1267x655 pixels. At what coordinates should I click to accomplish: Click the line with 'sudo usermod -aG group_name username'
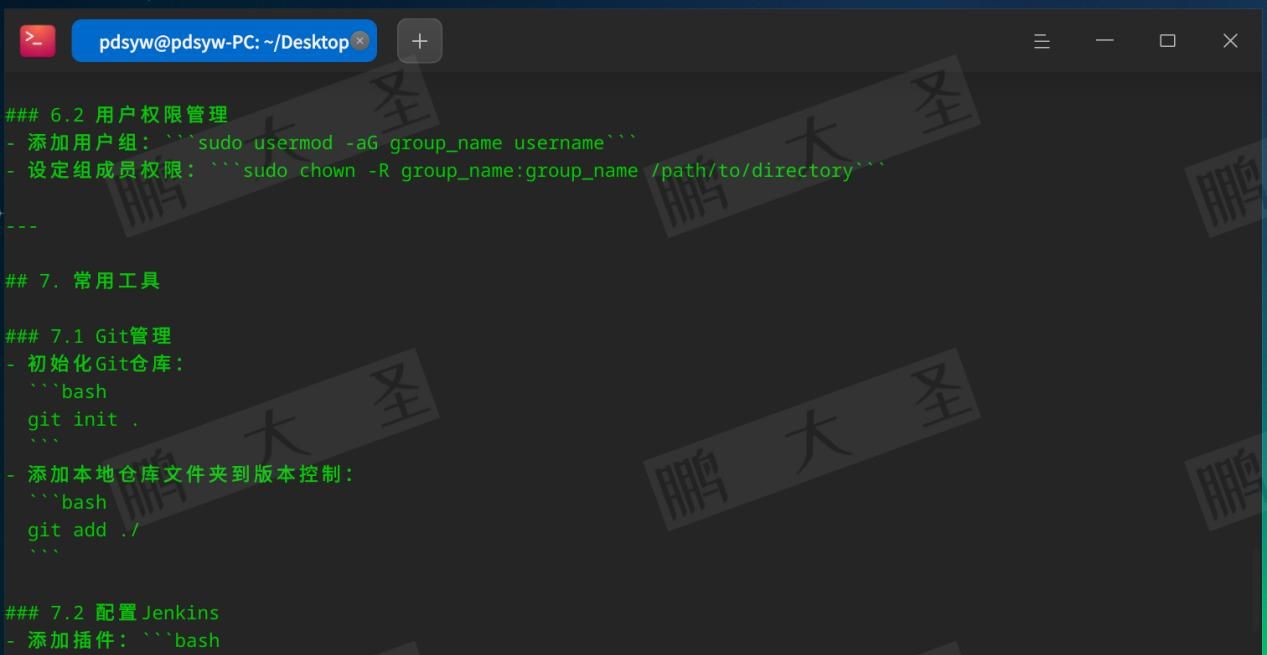321,143
